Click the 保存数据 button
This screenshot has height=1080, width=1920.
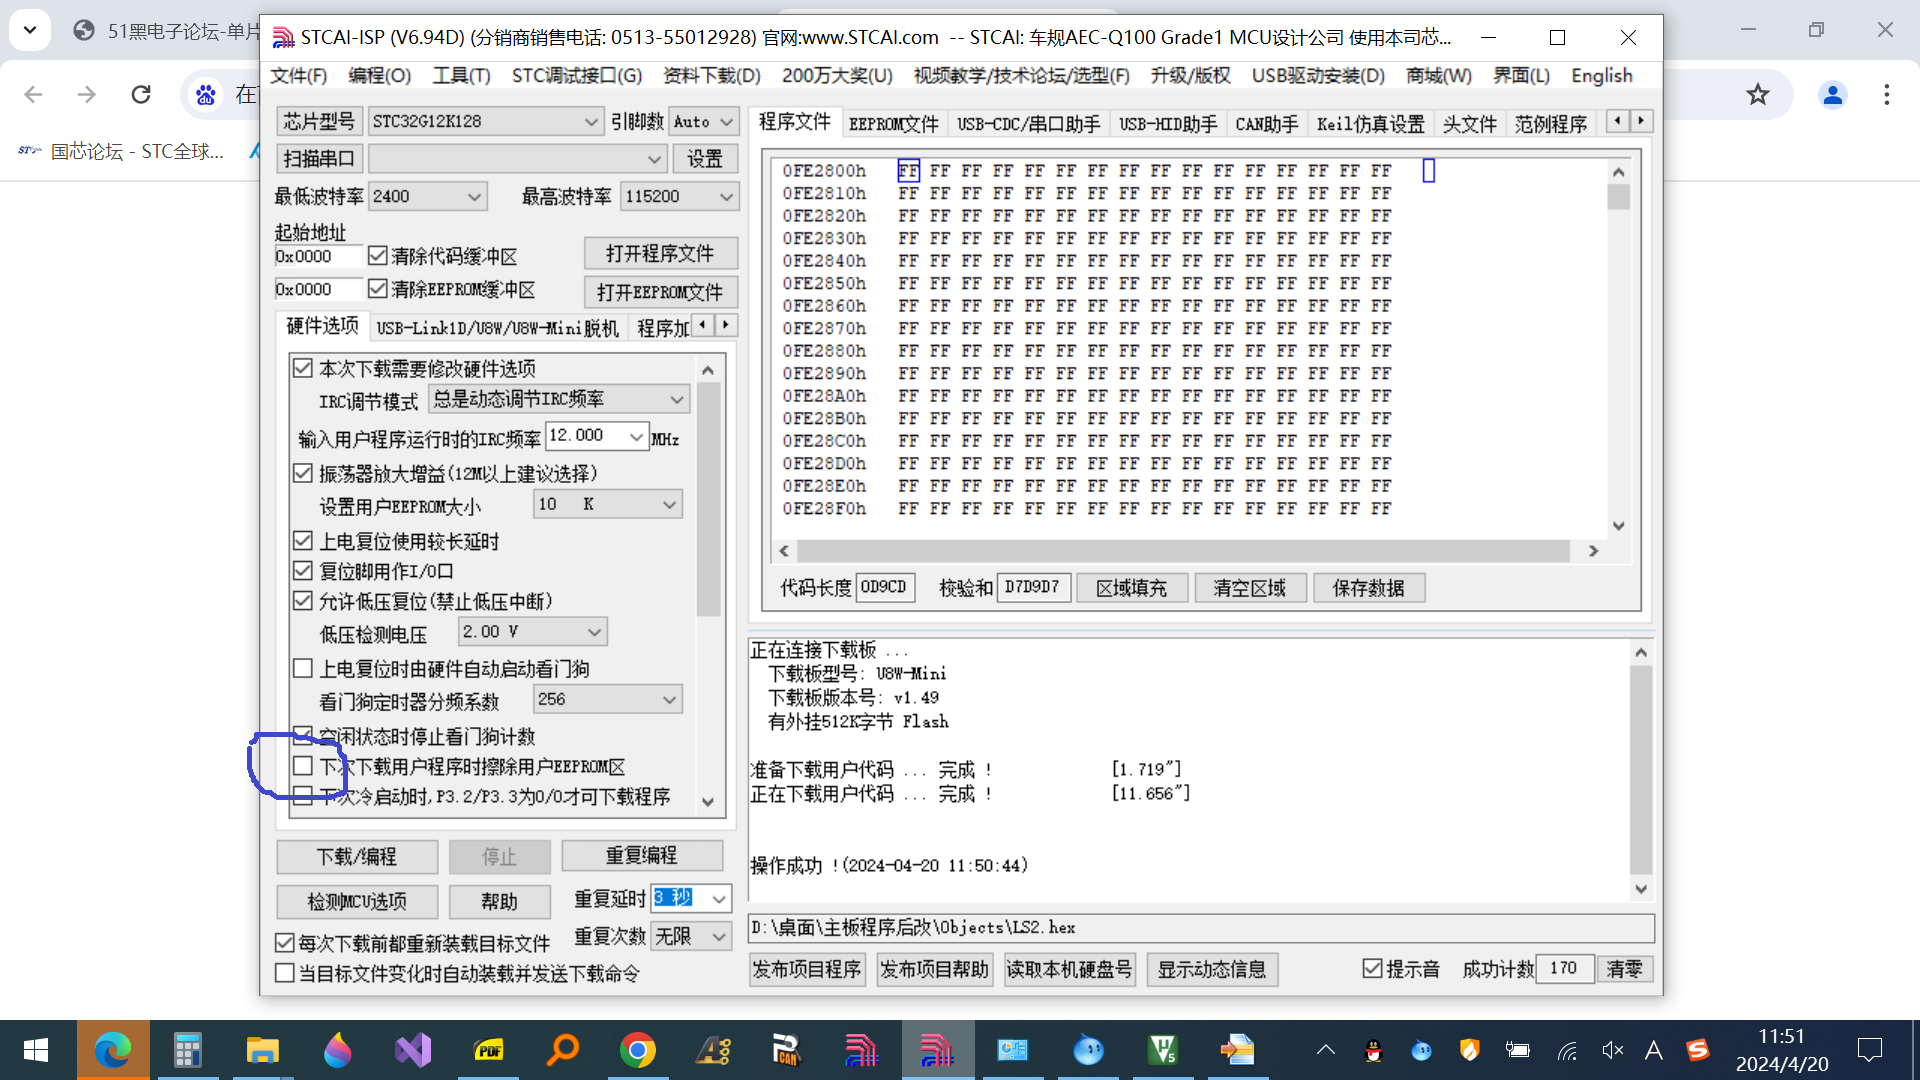[x=1368, y=588]
